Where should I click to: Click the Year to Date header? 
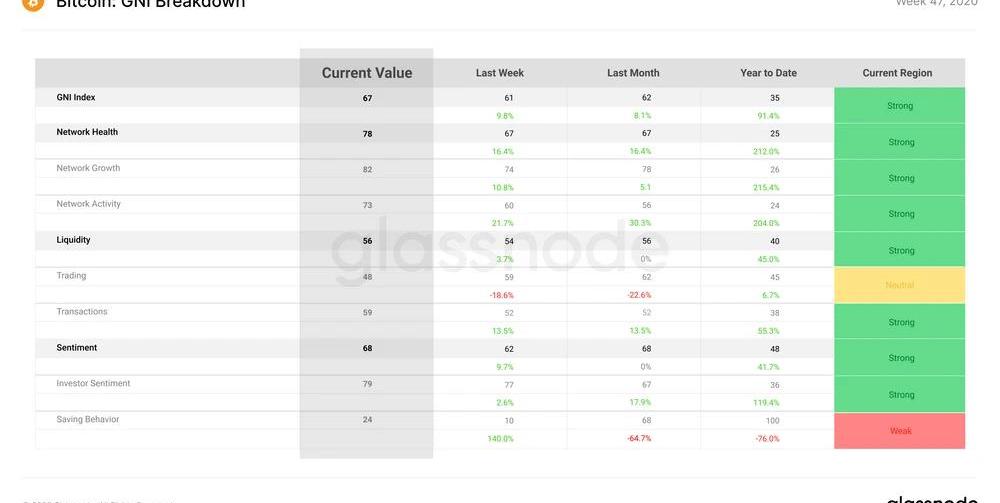(x=768, y=73)
